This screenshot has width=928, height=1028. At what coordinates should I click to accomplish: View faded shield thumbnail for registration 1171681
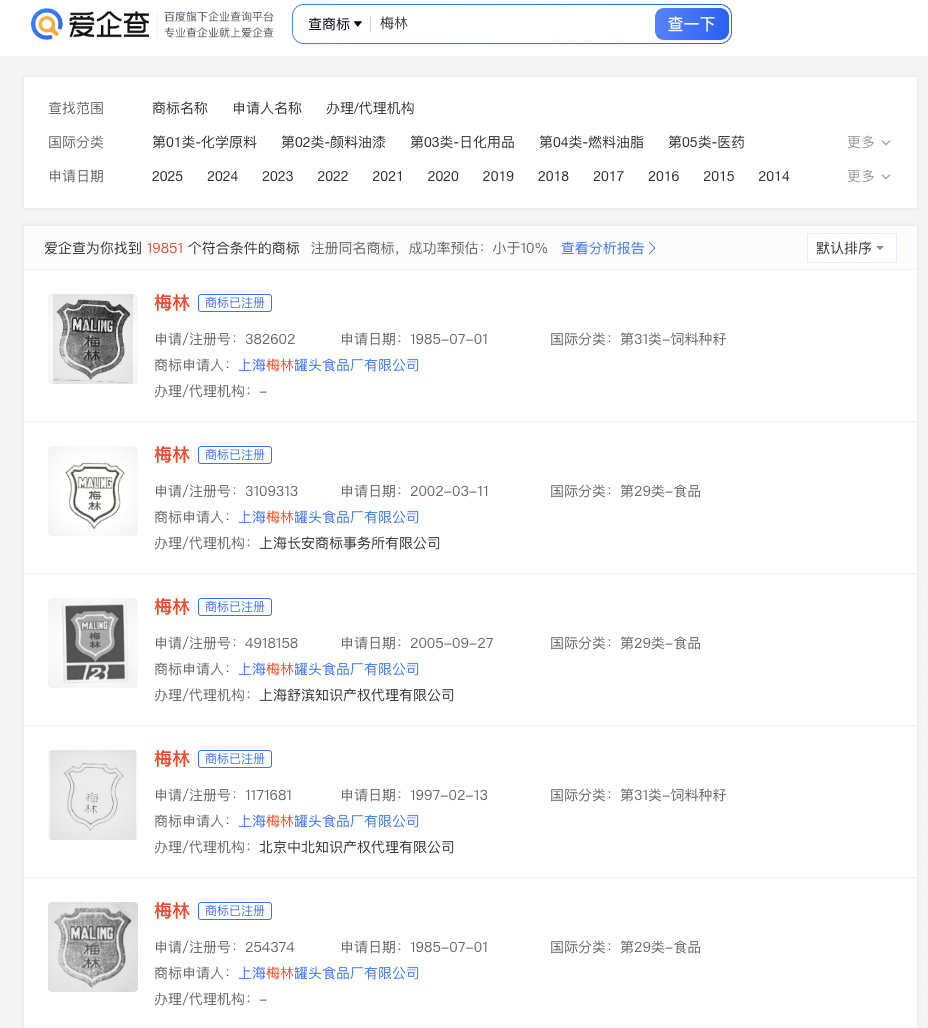(93, 795)
